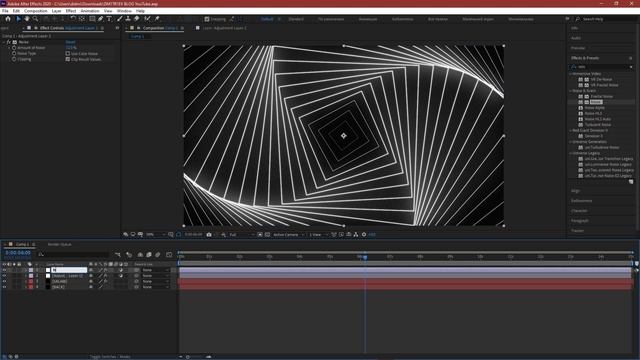Toggle the region of interest icon
Image resolution: width=640 pixels, height=360 pixels.
tap(260, 235)
